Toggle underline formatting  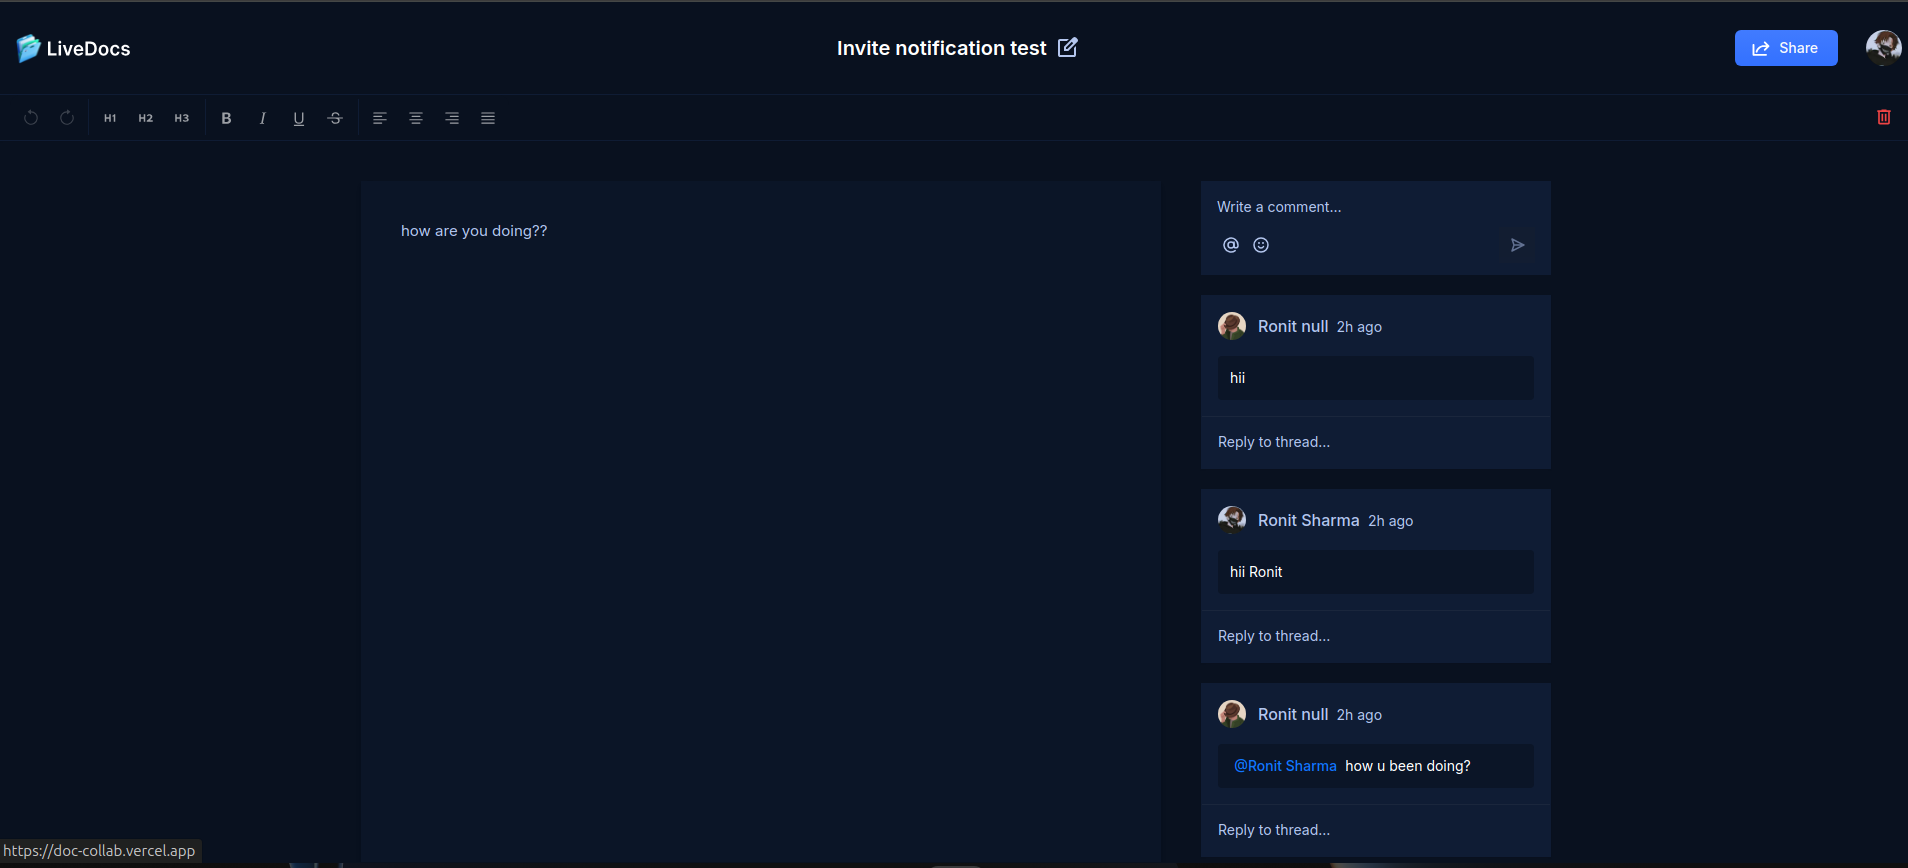point(298,118)
